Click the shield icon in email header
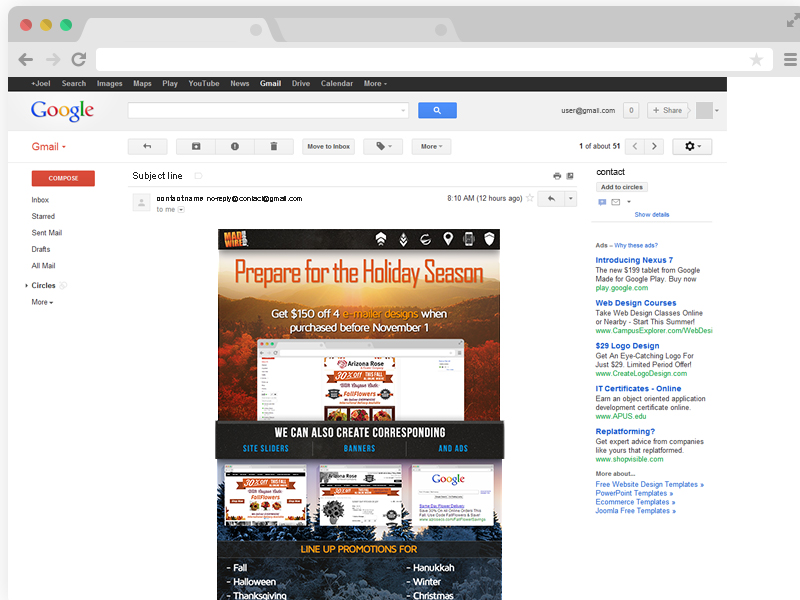This screenshot has width=800, height=600. click(489, 239)
